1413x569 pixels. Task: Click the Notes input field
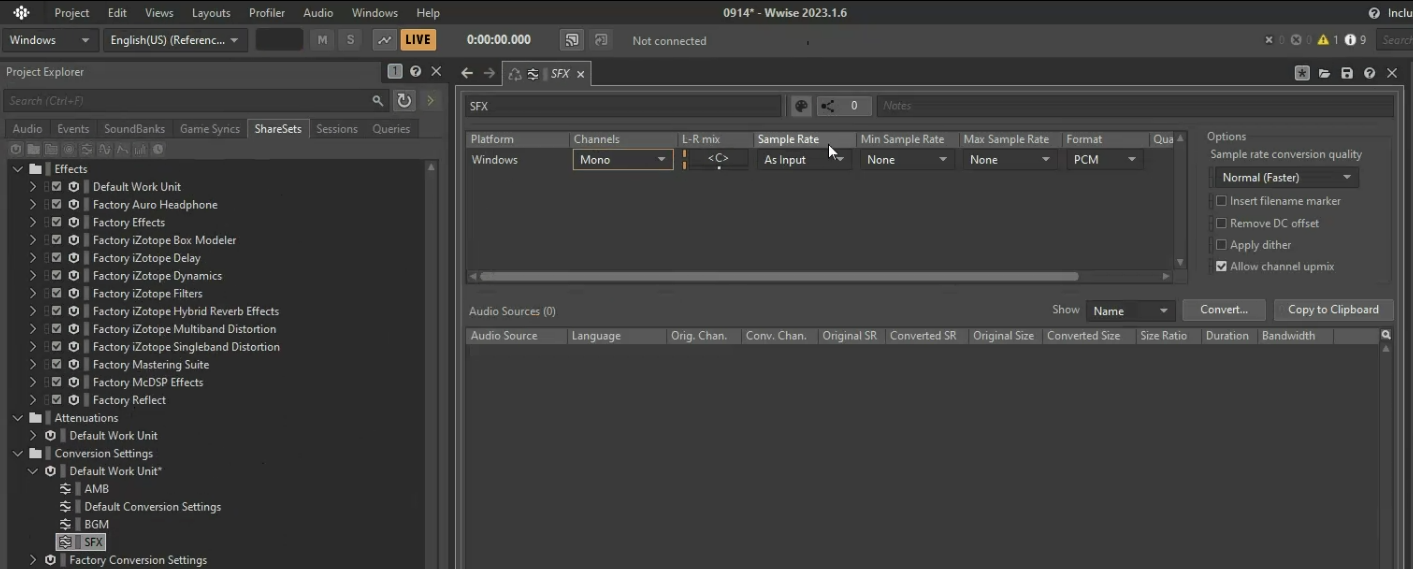click(1135, 106)
